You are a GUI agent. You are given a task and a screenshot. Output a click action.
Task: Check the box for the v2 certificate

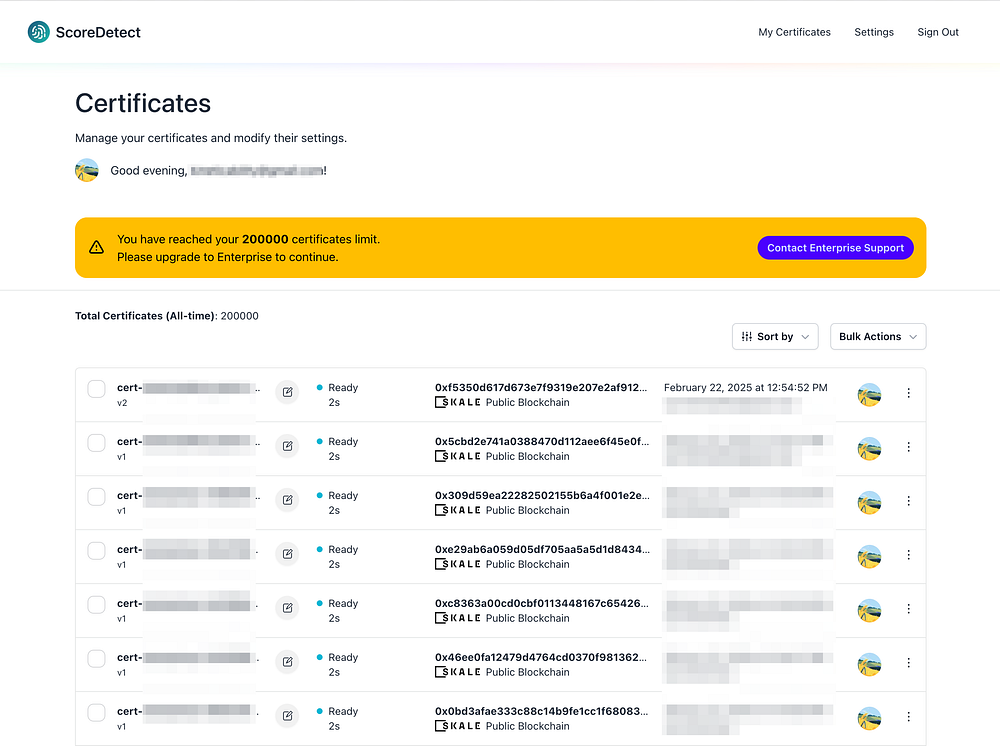96,389
